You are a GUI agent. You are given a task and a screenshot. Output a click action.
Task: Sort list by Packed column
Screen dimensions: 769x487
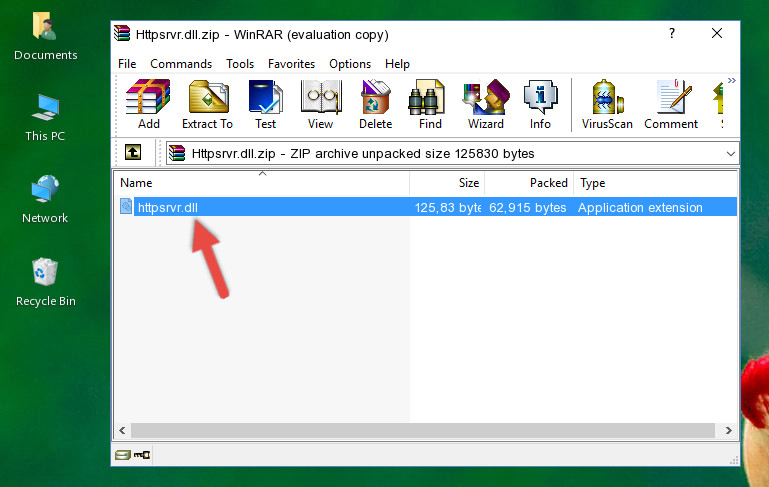pyautogui.click(x=529, y=183)
